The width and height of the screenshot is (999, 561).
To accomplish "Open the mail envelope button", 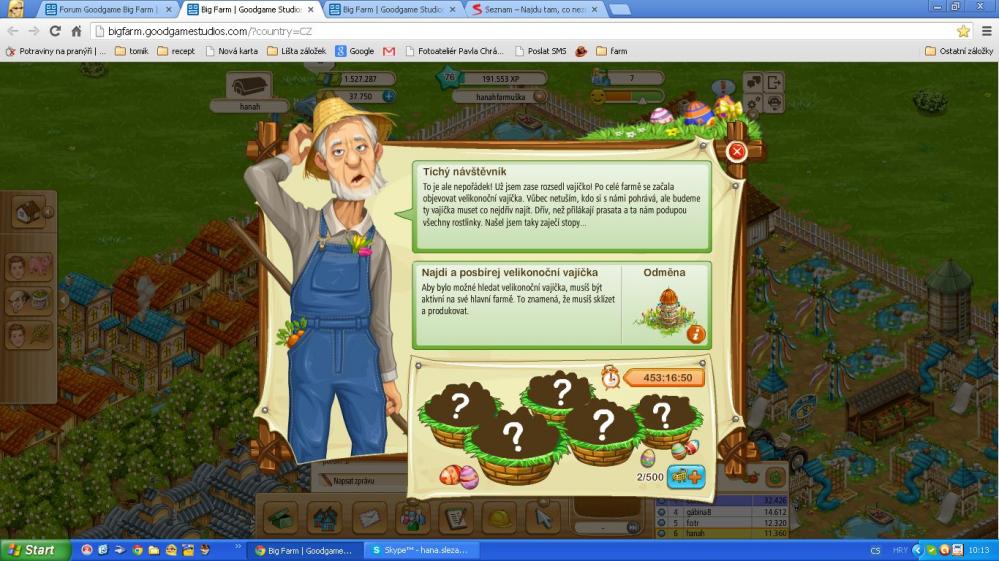I will [370, 518].
